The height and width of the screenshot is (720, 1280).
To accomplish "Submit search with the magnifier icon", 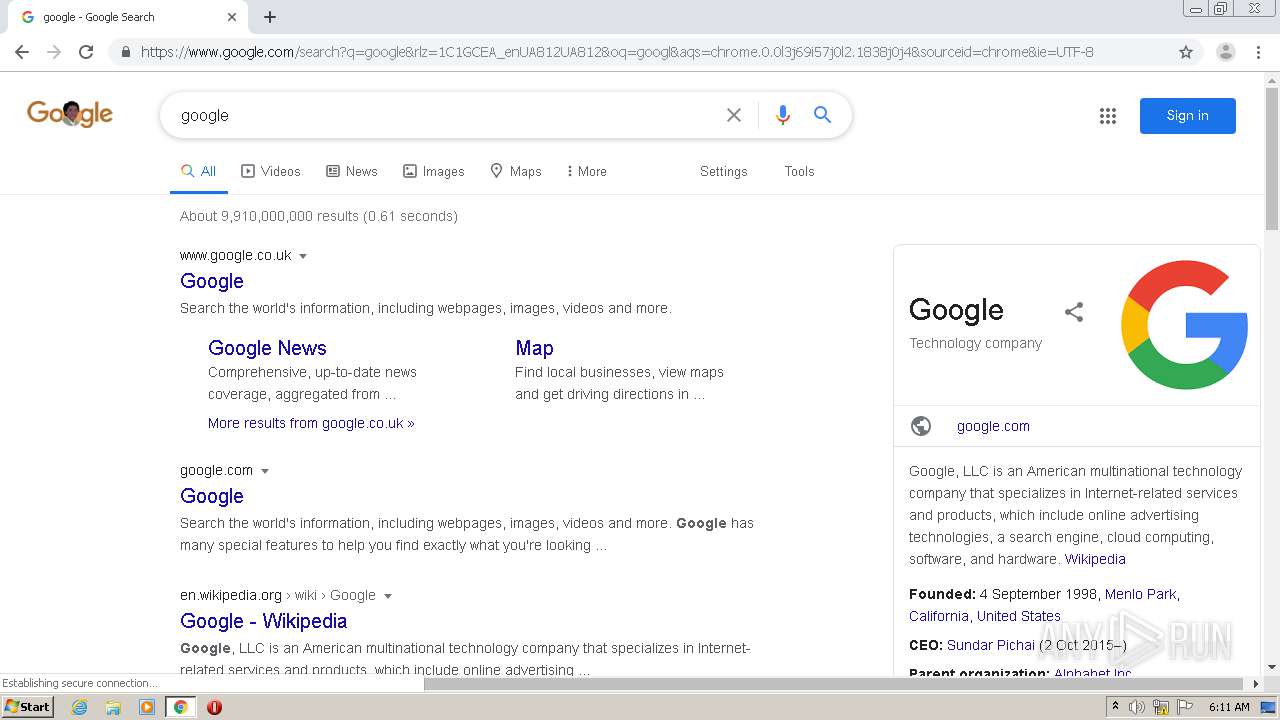I will click(x=822, y=115).
